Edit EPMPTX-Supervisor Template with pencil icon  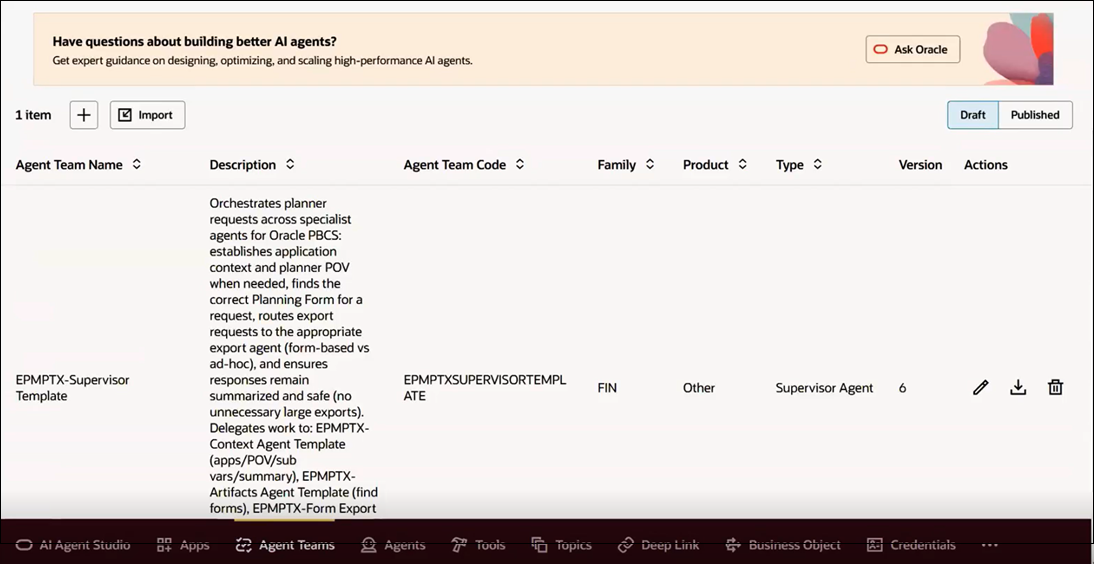coord(980,387)
